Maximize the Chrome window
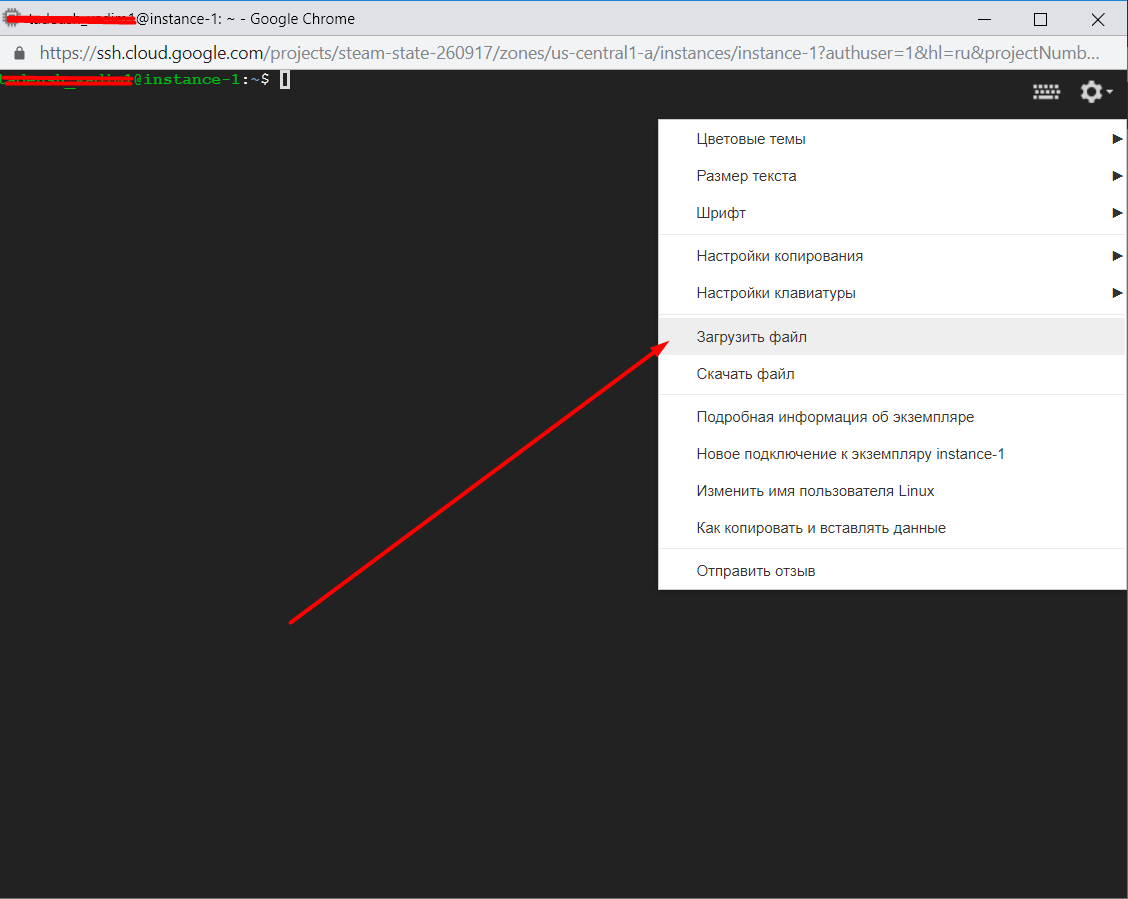 click(1040, 19)
